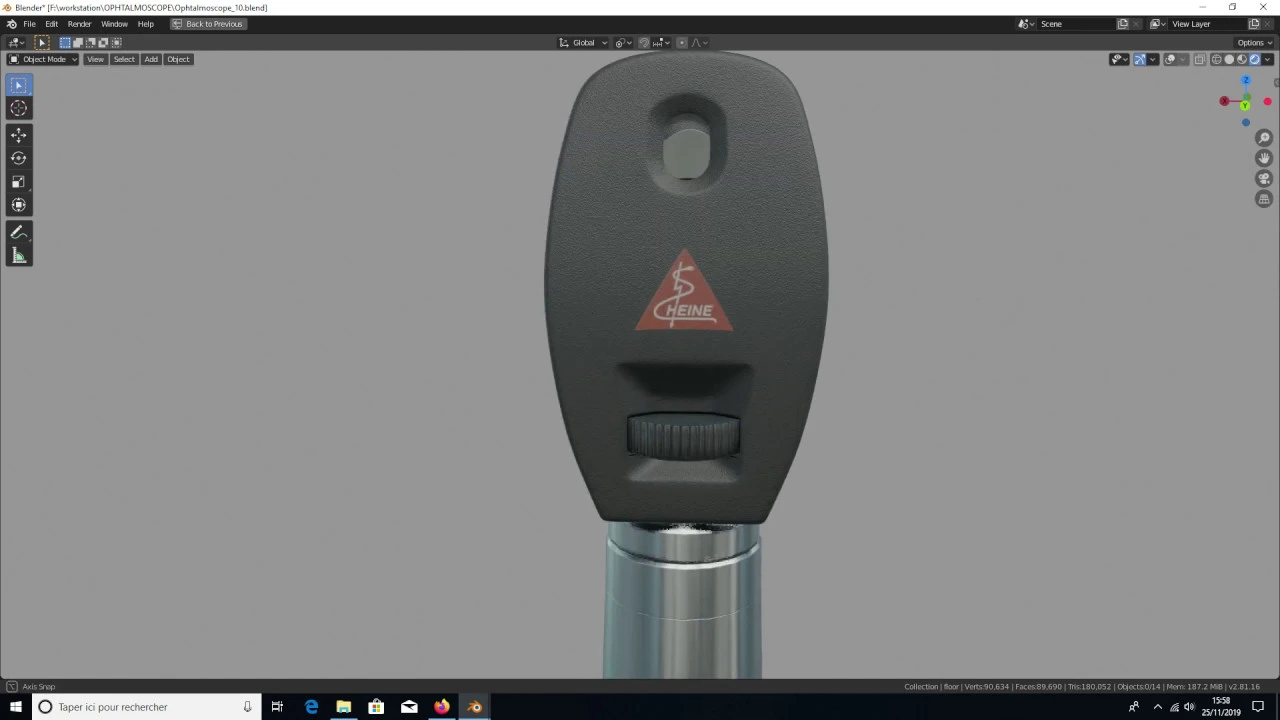Switch perspective/orthographic grid gizmo
The image size is (1280, 720).
[1264, 199]
